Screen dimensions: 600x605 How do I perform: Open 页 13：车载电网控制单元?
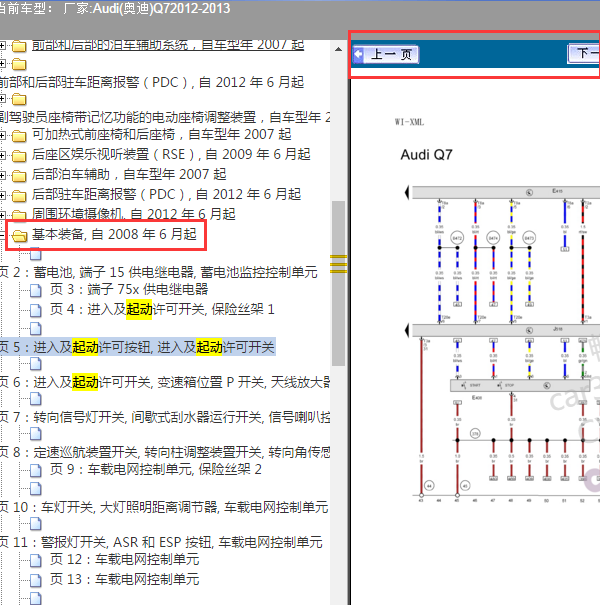[124, 580]
